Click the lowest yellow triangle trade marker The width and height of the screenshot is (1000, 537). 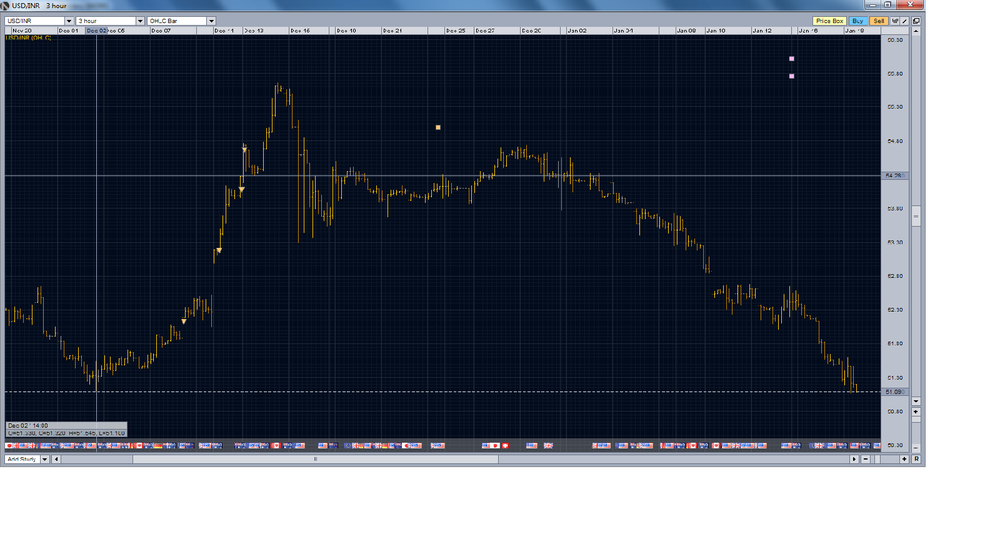pos(184,321)
